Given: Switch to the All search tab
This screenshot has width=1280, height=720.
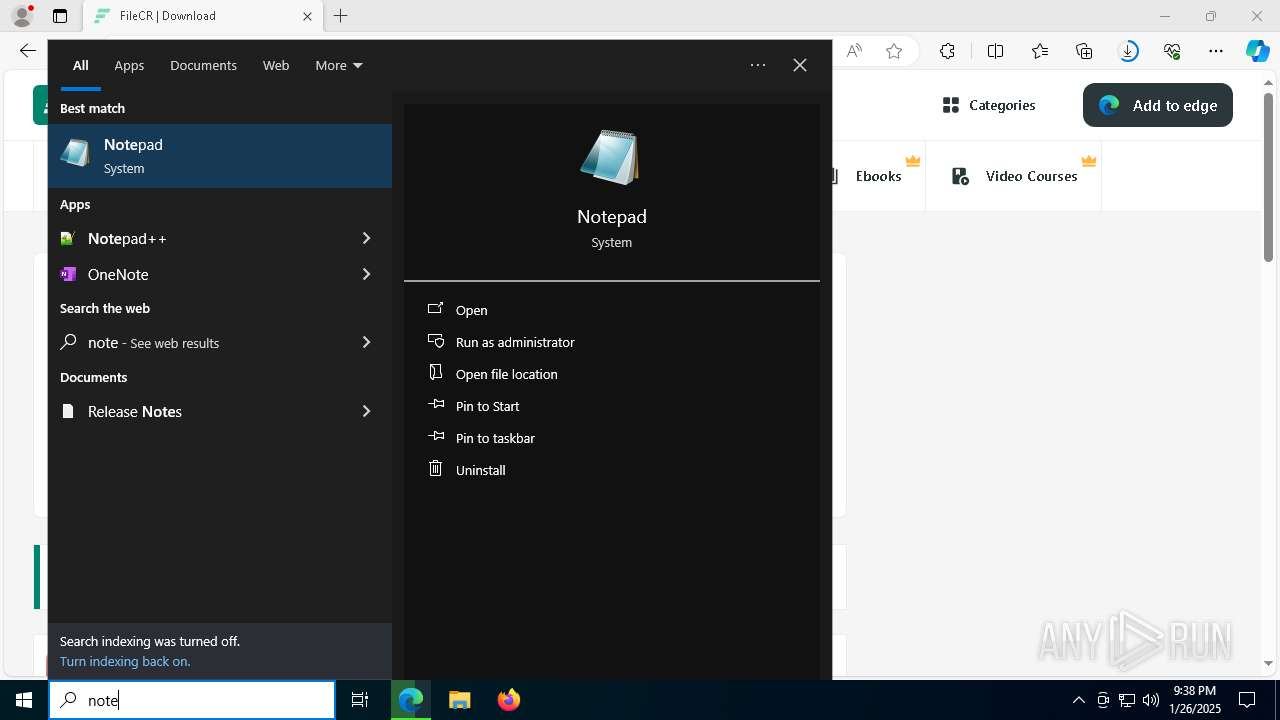Looking at the screenshot, I should coord(81,65).
